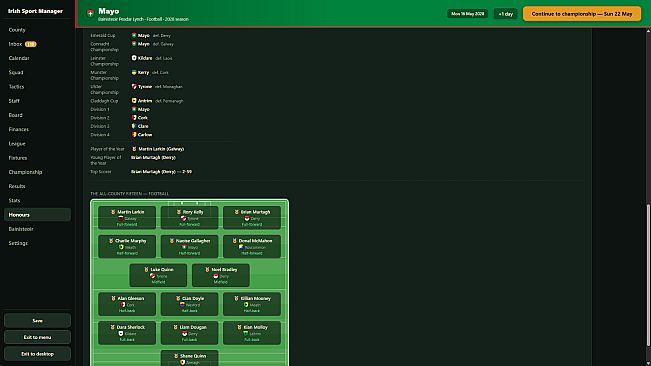Screen dimensions: 651x366
Task: Open the Inbox in the sidebar
Action: point(37,44)
